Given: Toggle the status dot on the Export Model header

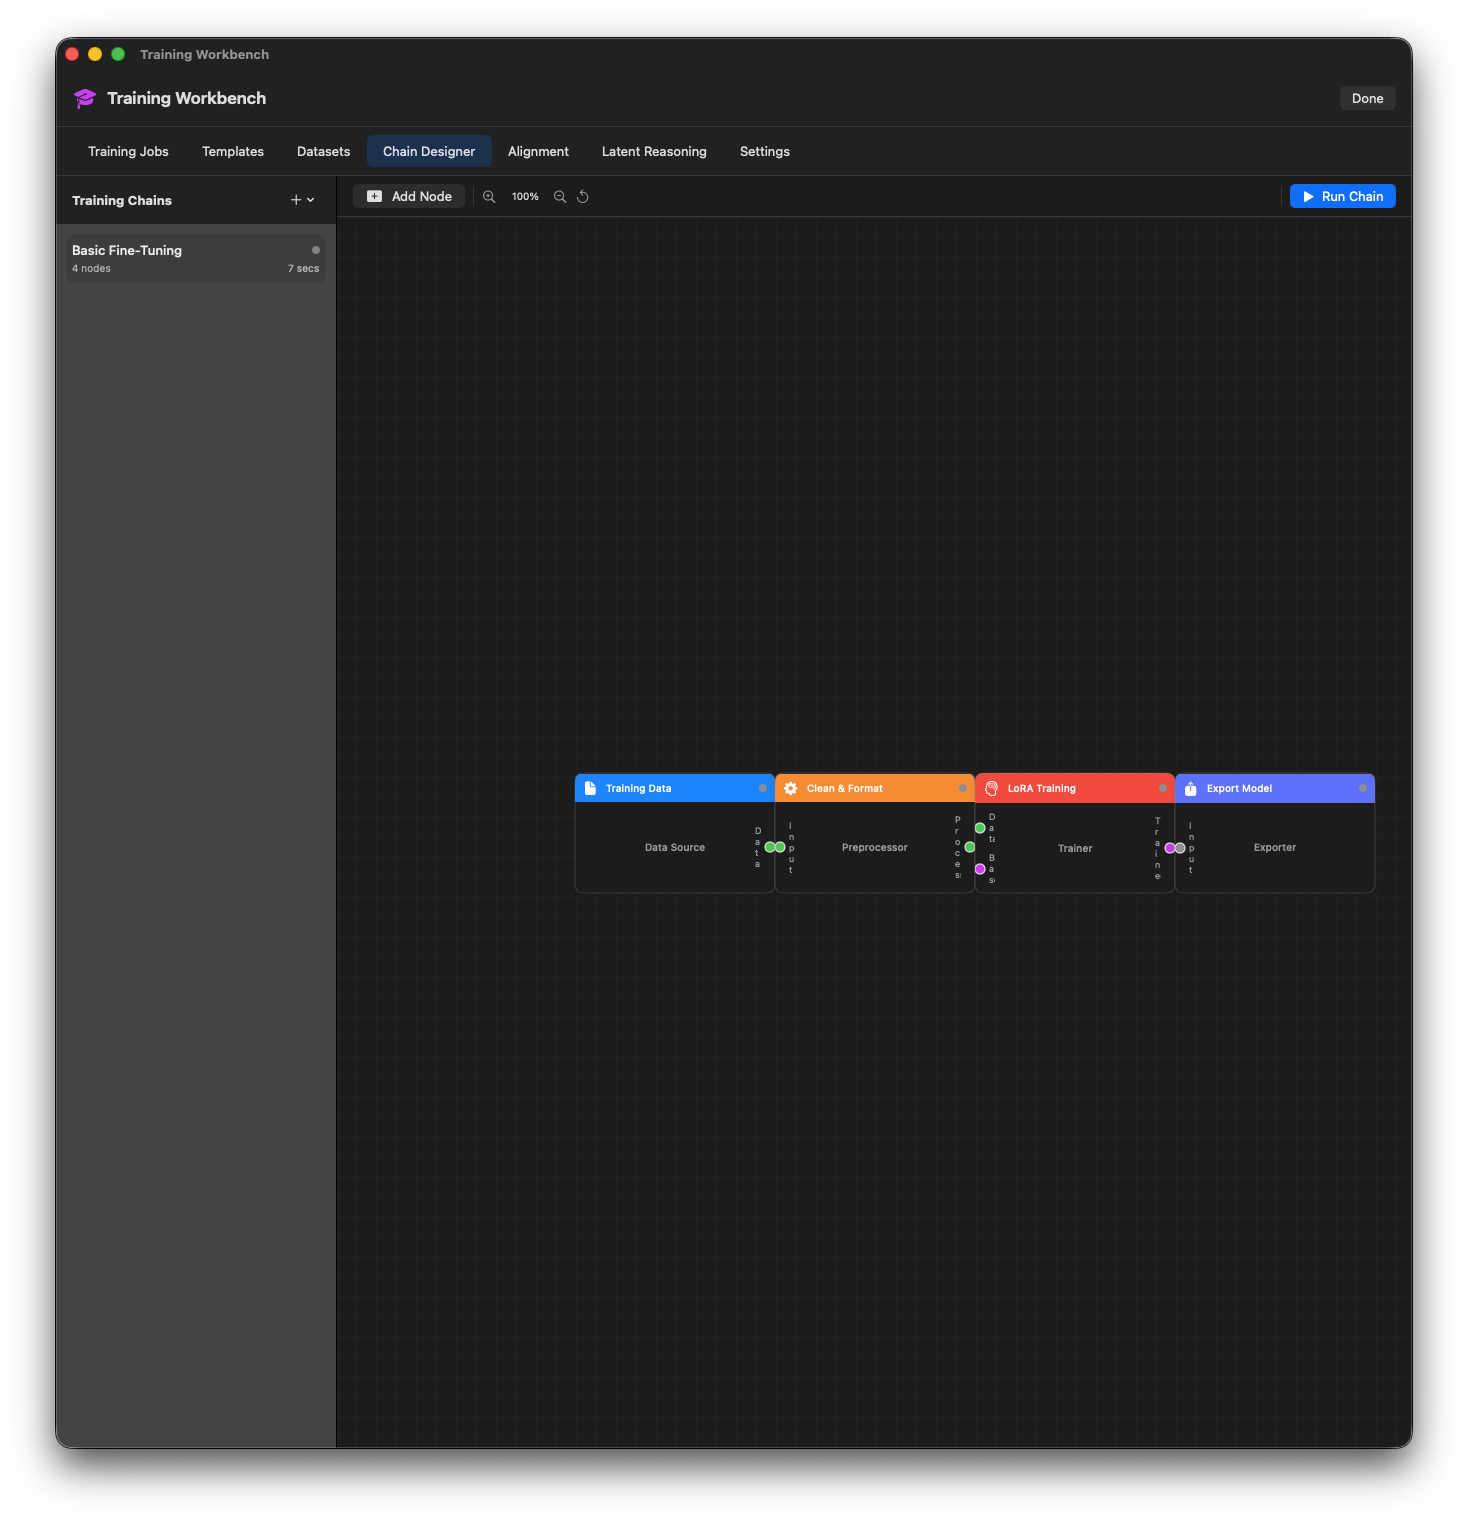Looking at the screenshot, I should coord(1363,788).
